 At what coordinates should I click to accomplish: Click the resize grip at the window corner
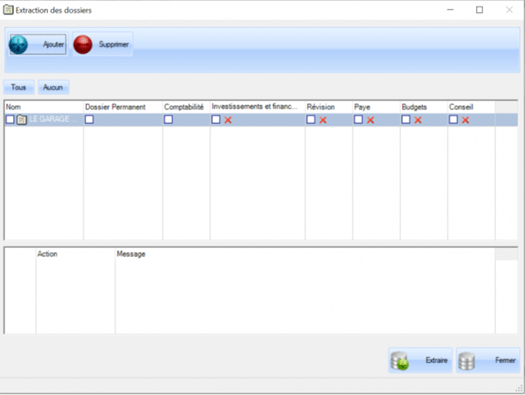519,388
